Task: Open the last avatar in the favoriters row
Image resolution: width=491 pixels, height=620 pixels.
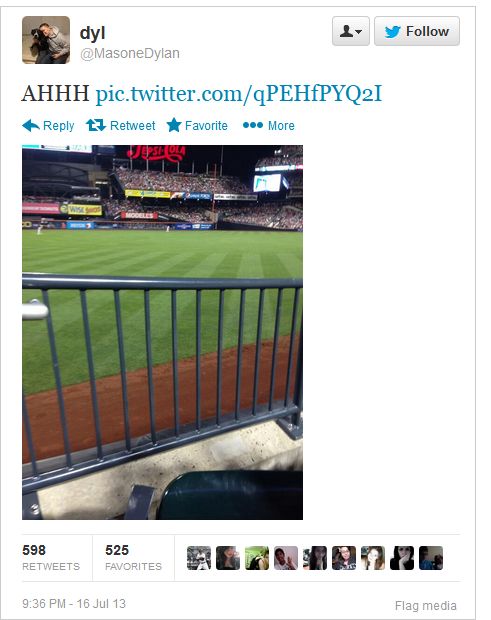Action: coord(431,558)
